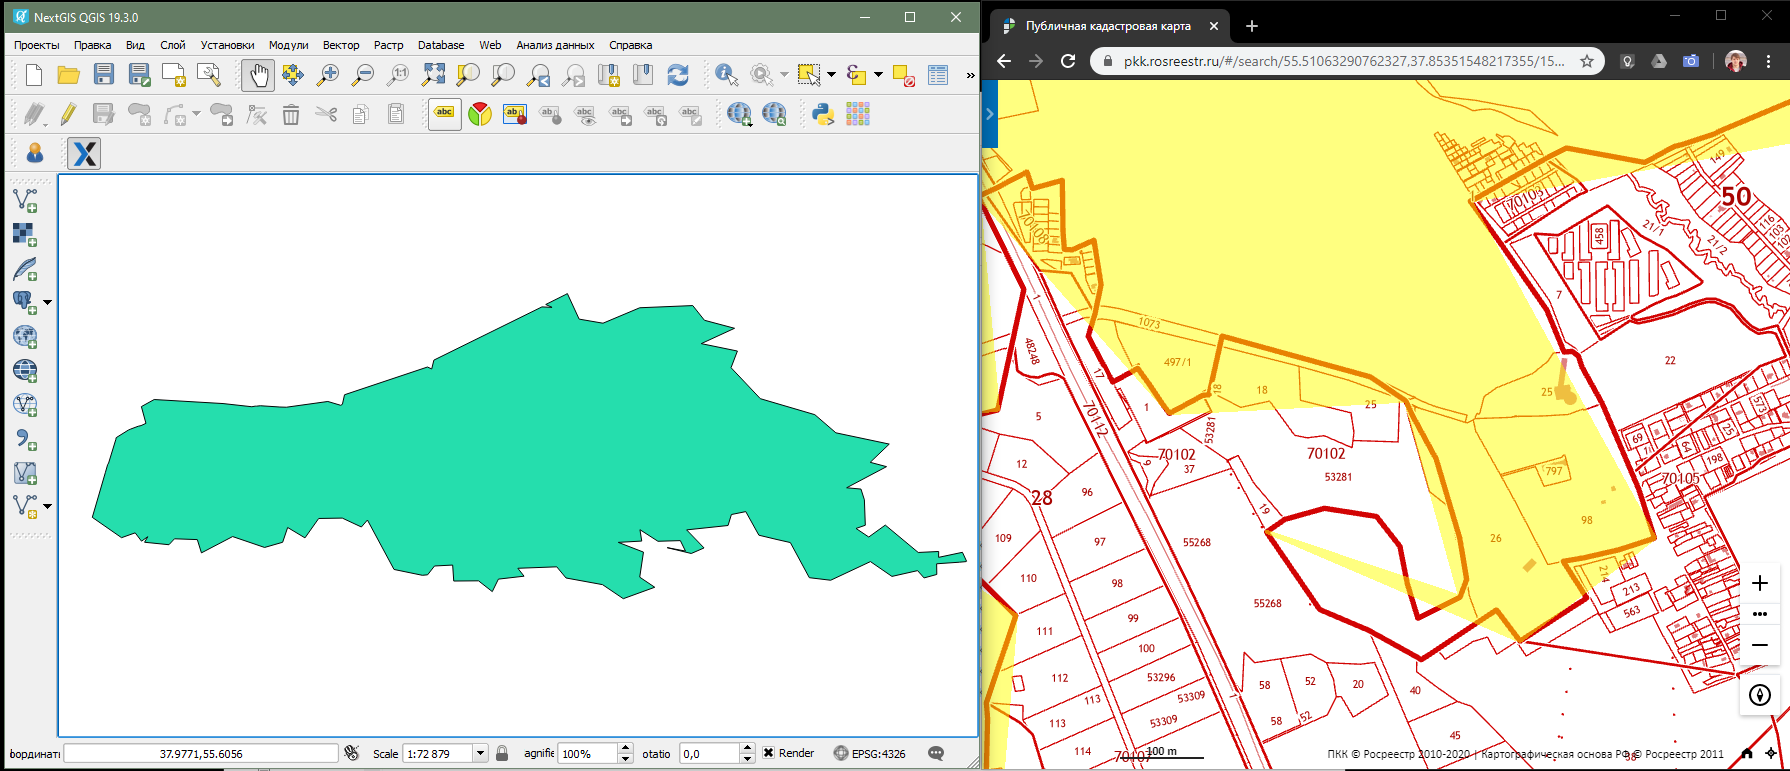Viewport: 1790px width, 771px height.
Task: Toggle the Render checkbox
Action: 768,753
